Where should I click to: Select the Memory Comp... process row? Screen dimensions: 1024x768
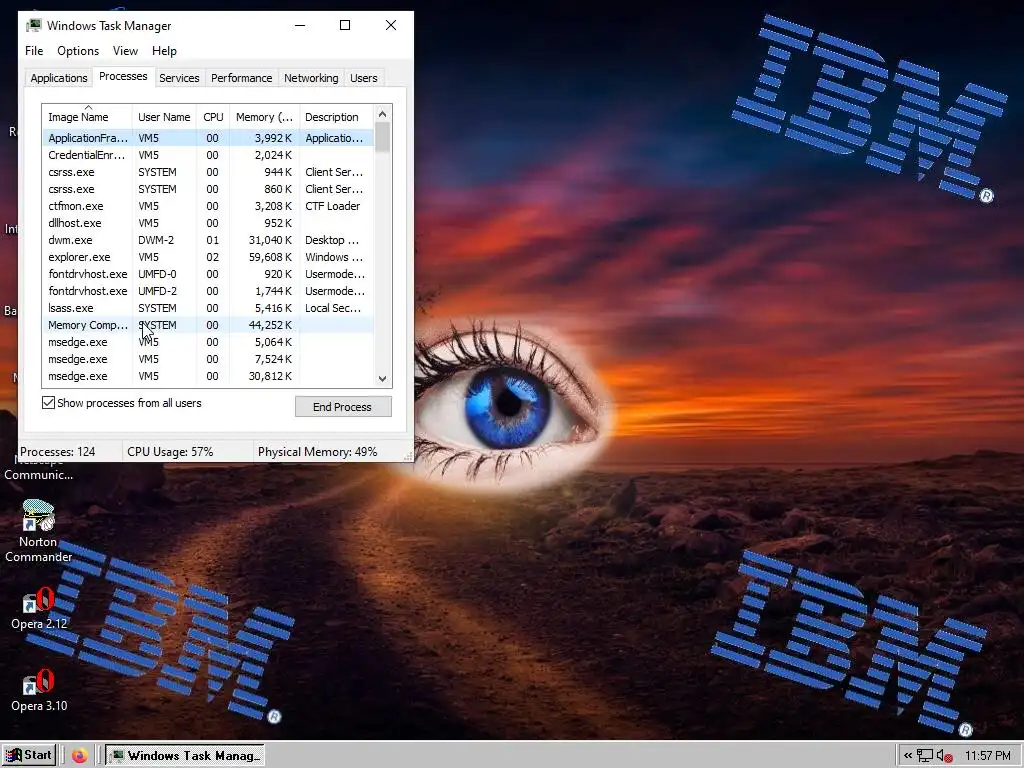click(x=208, y=325)
